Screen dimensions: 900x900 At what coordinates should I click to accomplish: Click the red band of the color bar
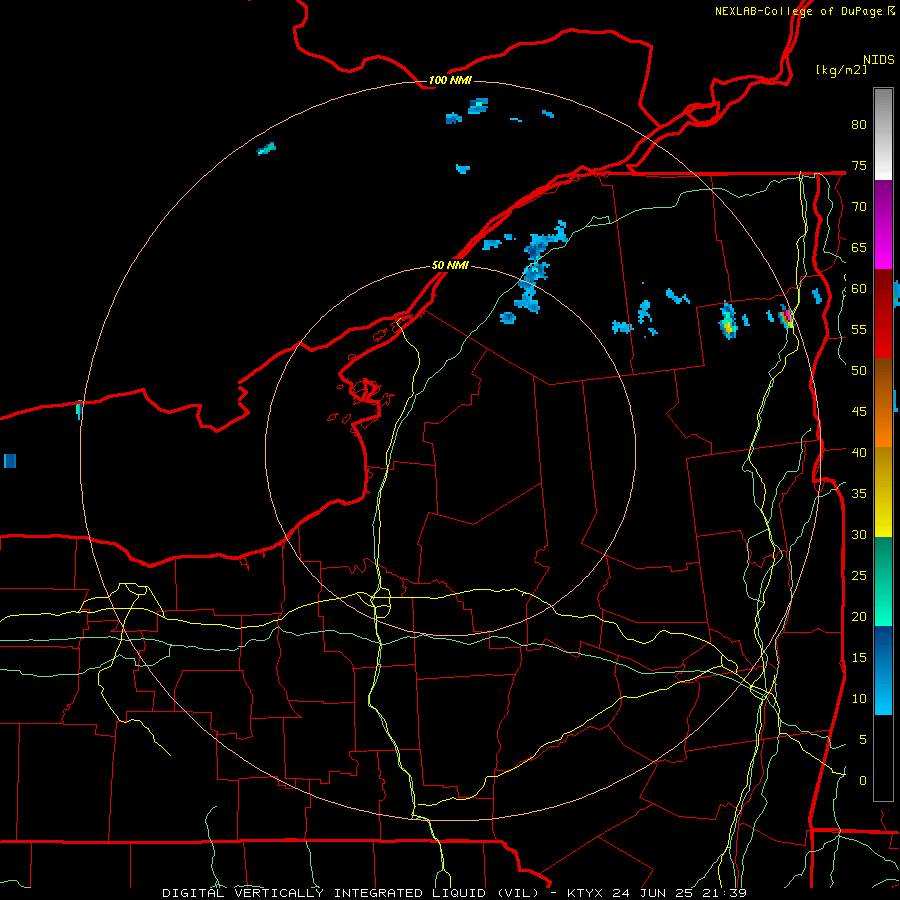coord(883,314)
